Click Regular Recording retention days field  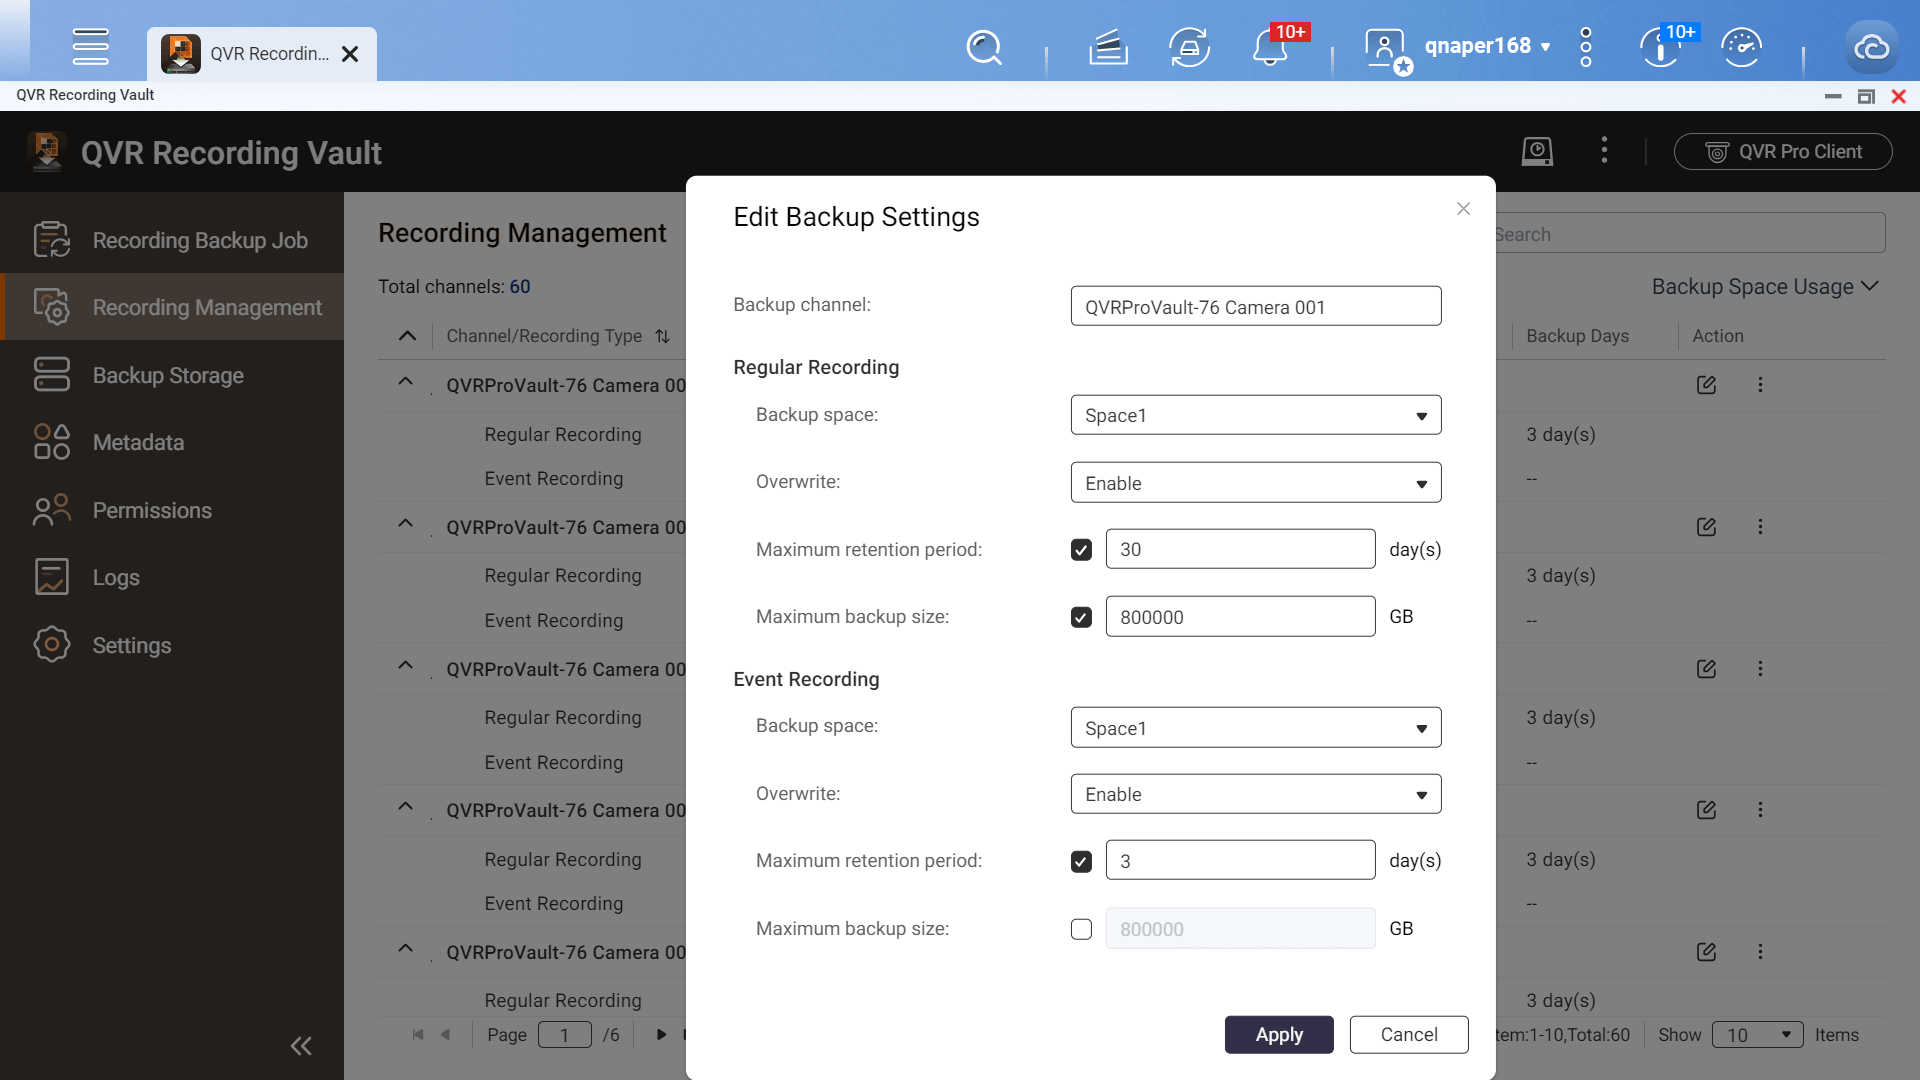tap(1240, 550)
